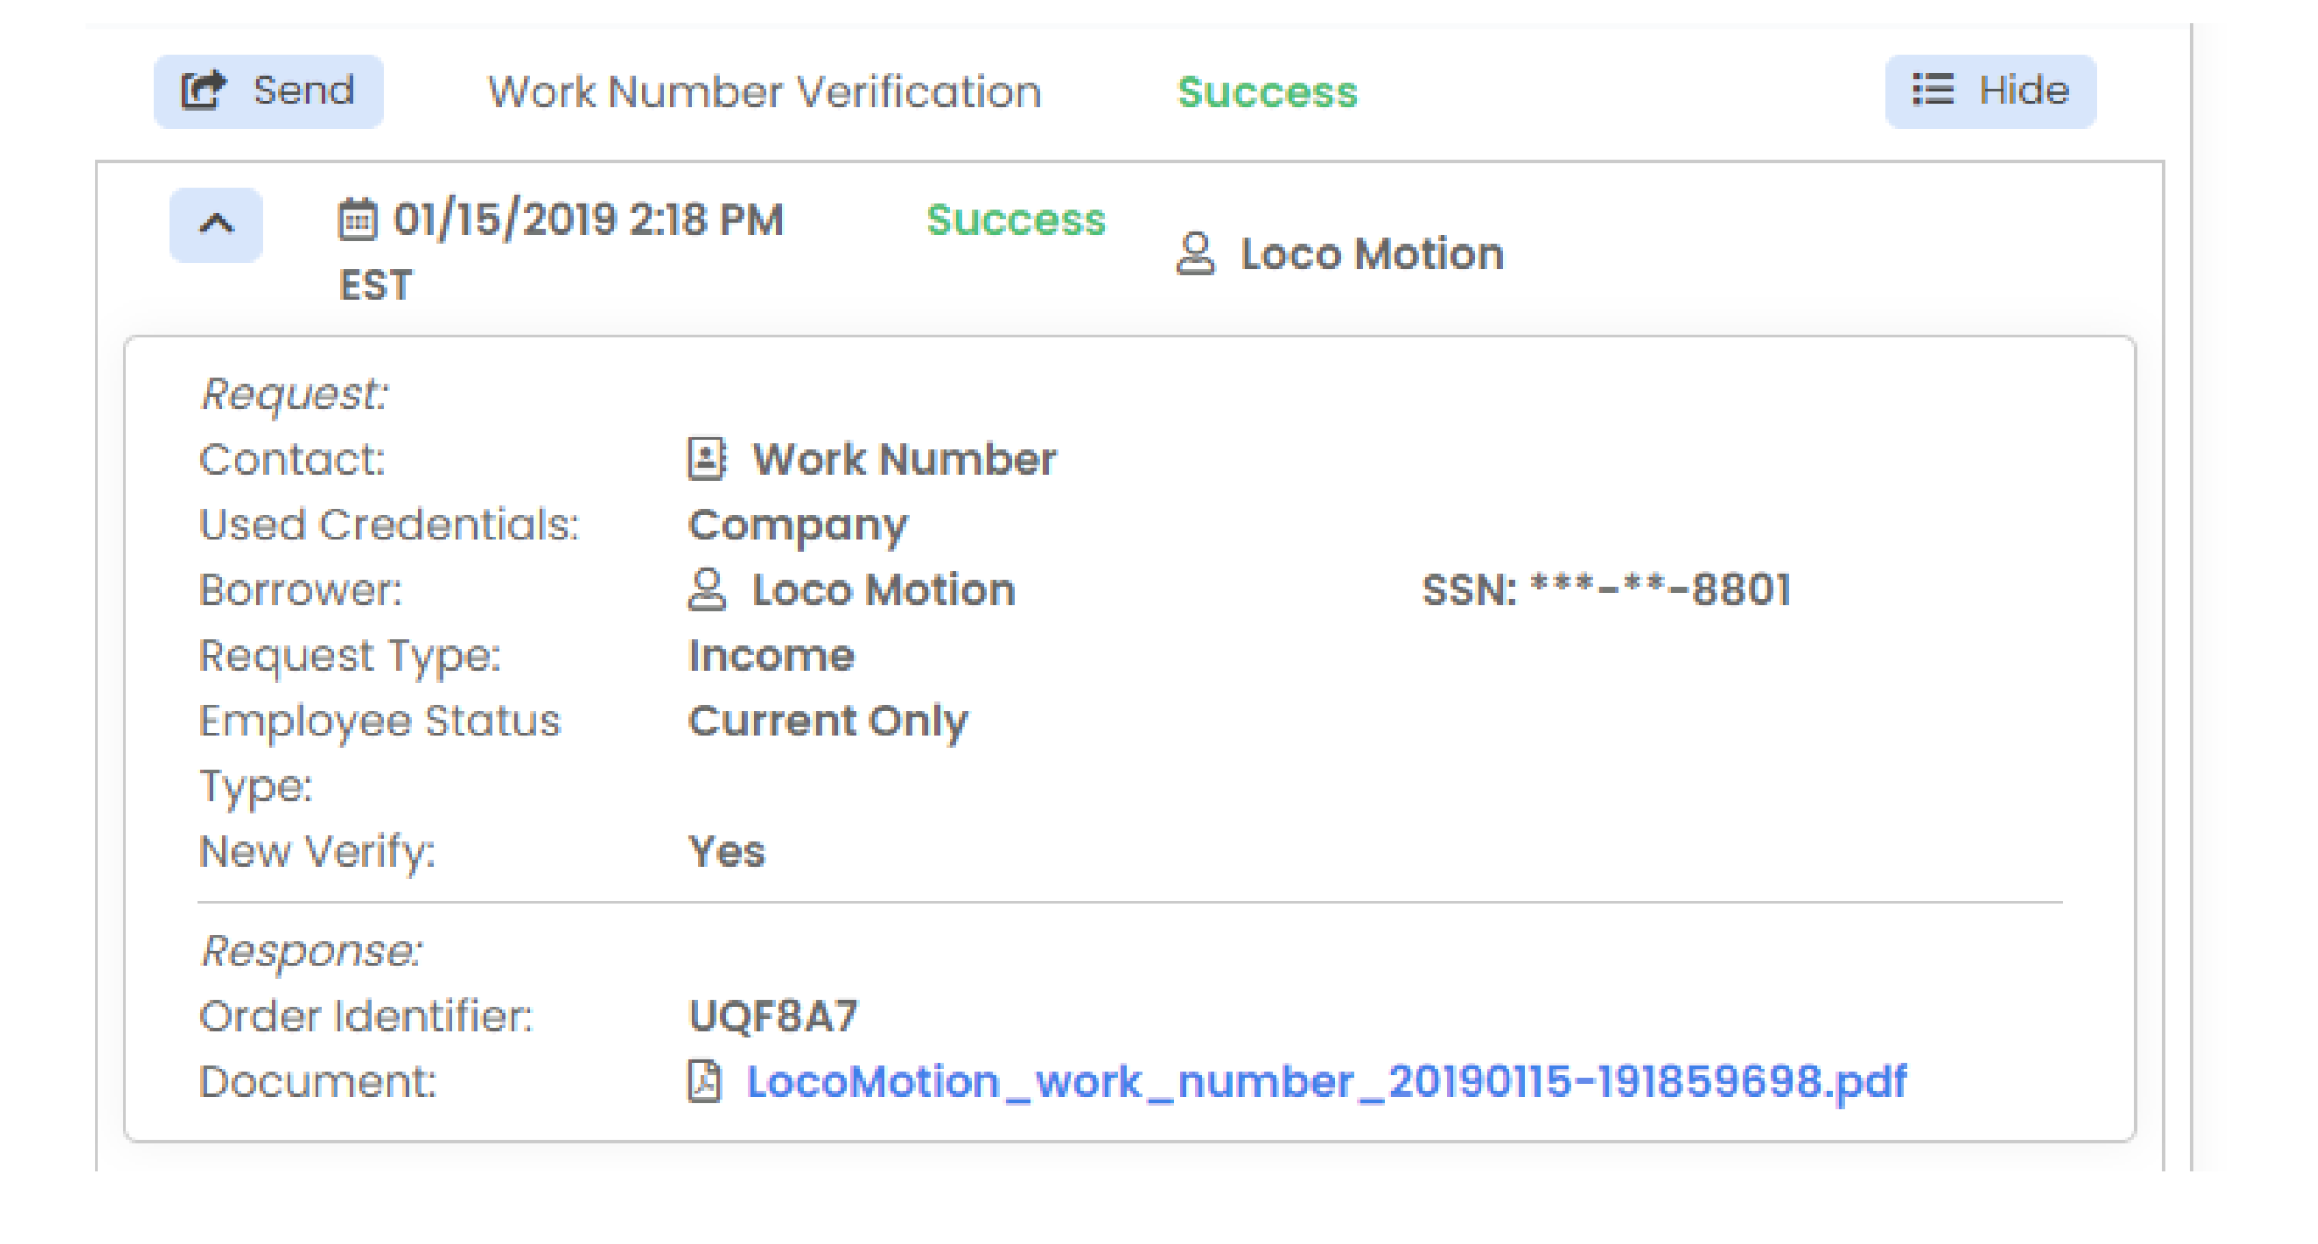Select the Success label beside the timestamp

pyautogui.click(x=1015, y=221)
